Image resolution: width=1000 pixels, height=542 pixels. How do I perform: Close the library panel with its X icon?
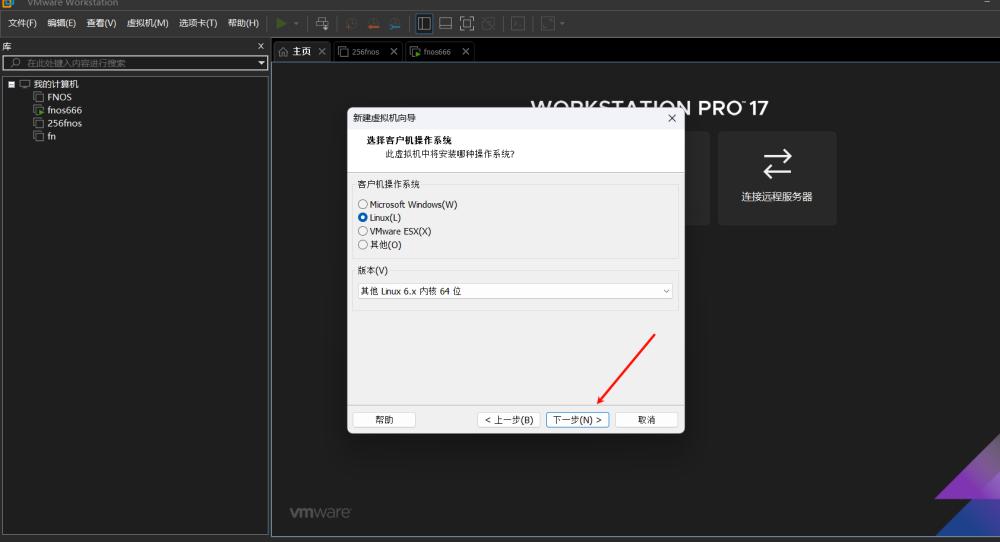261,46
